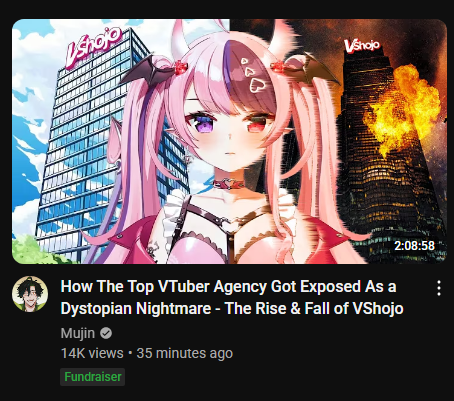Screen dimensions: 454x401
Task: Click the 2:08:58 duration badge
Action: coord(414,246)
